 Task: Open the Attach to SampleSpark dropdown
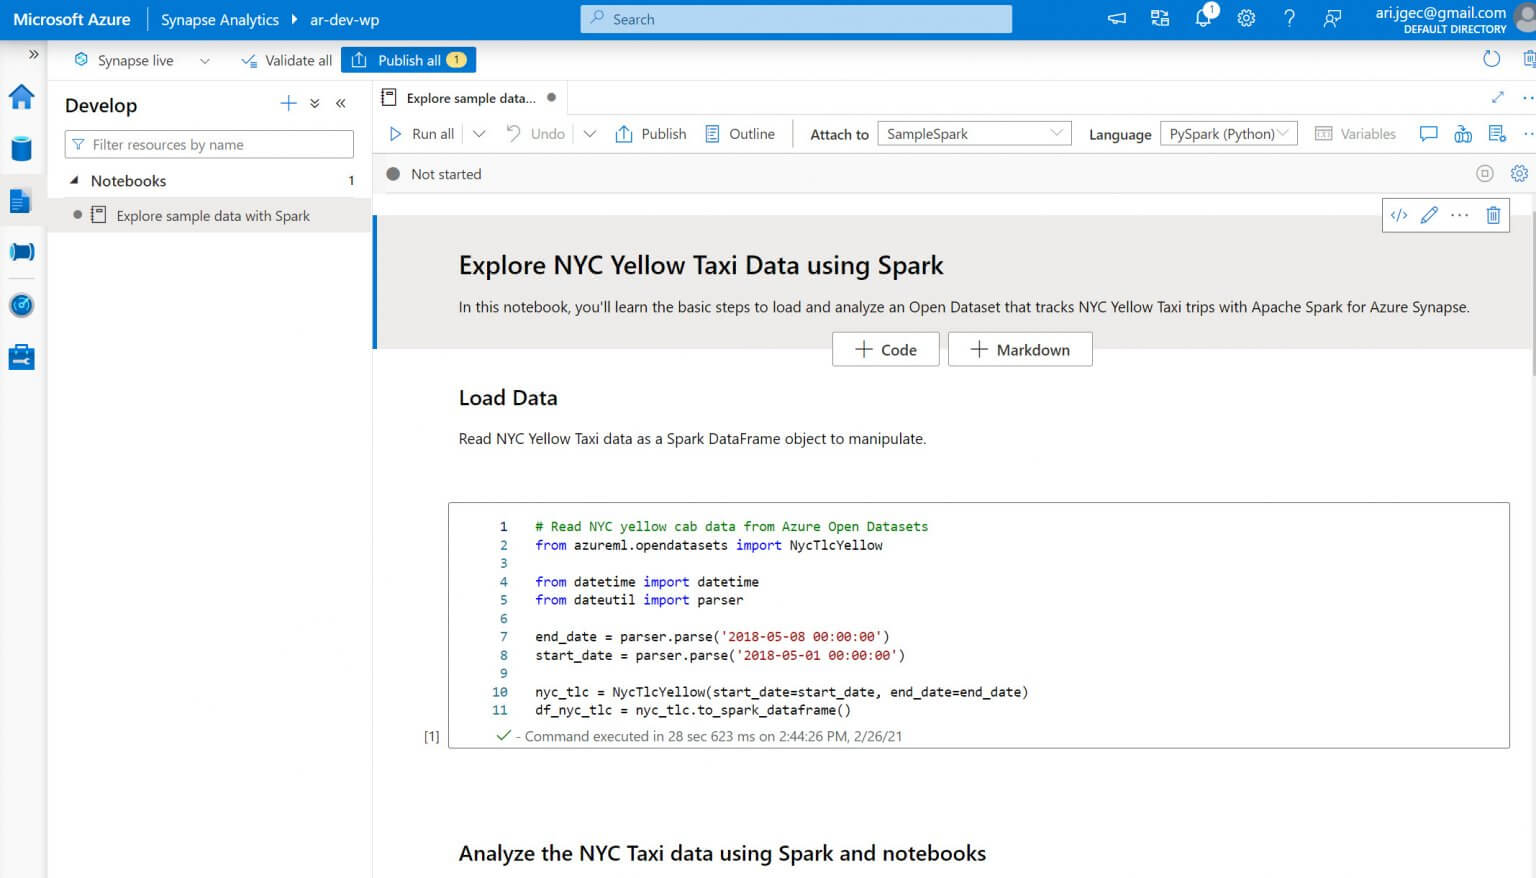pos(973,133)
